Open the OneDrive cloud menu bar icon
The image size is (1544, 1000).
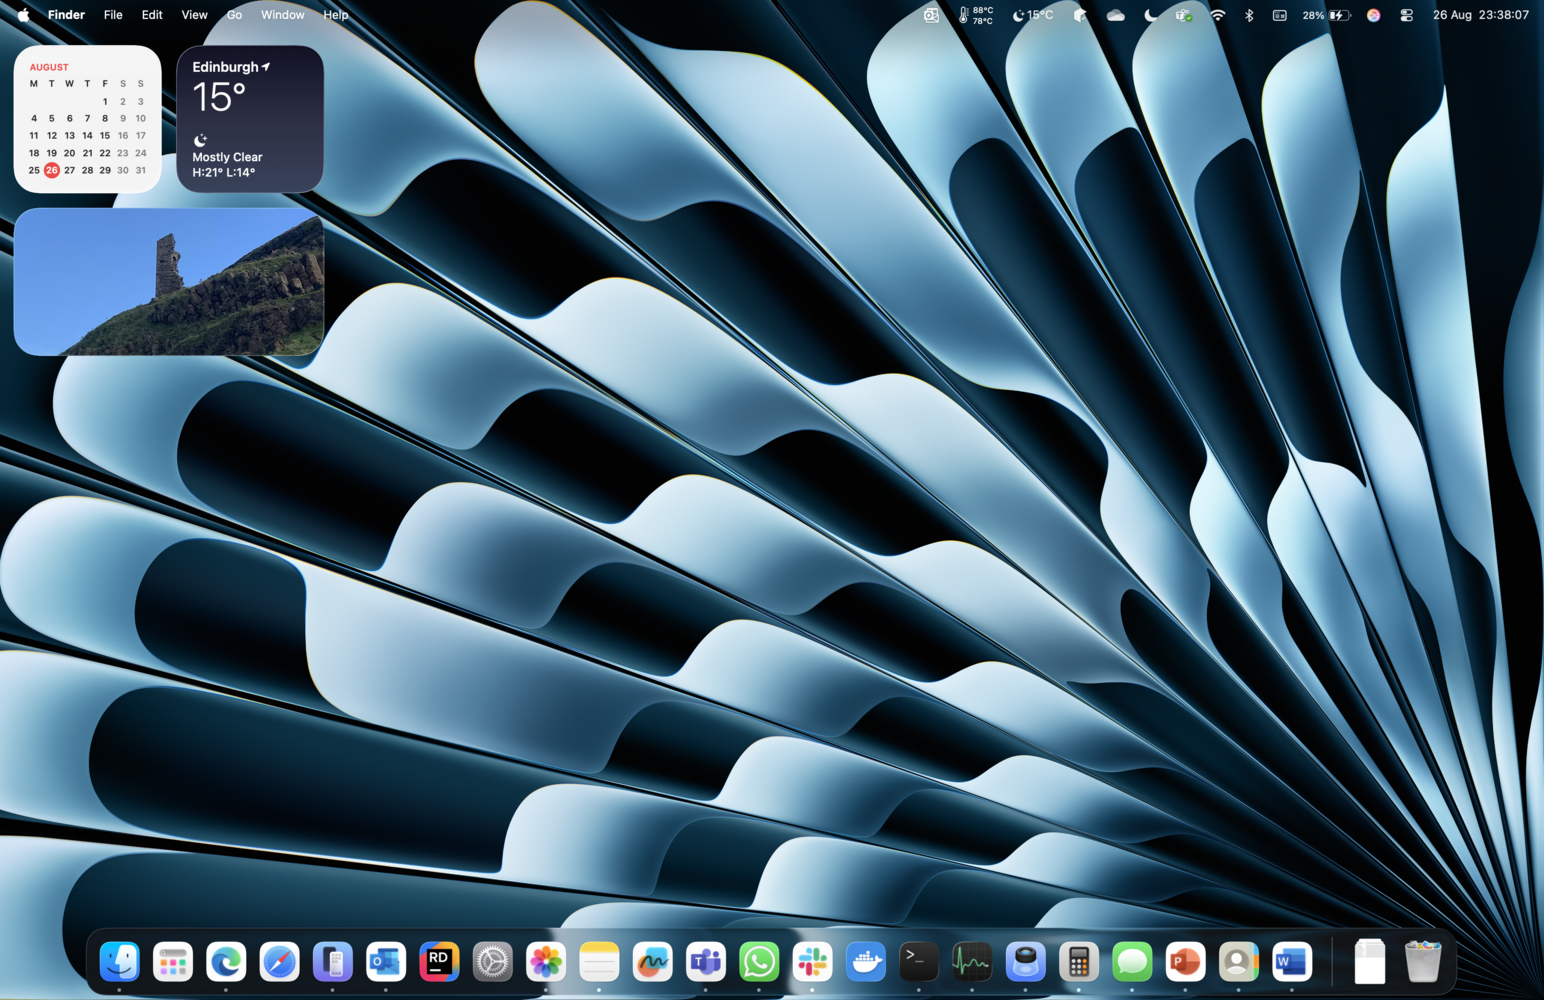click(1116, 15)
